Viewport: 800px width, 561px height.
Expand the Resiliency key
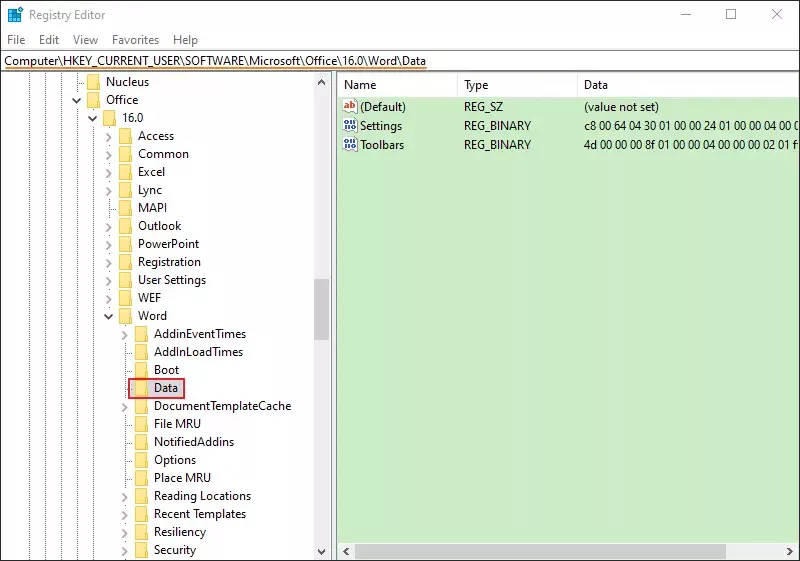(124, 532)
